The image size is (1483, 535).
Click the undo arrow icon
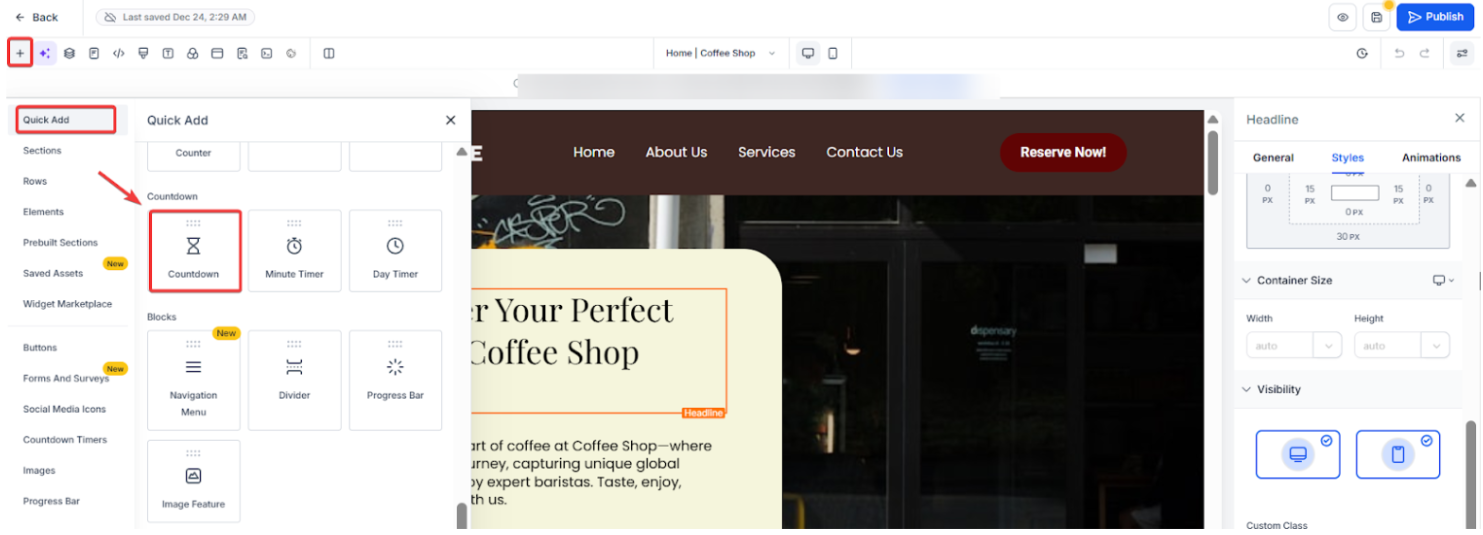[x=1399, y=53]
